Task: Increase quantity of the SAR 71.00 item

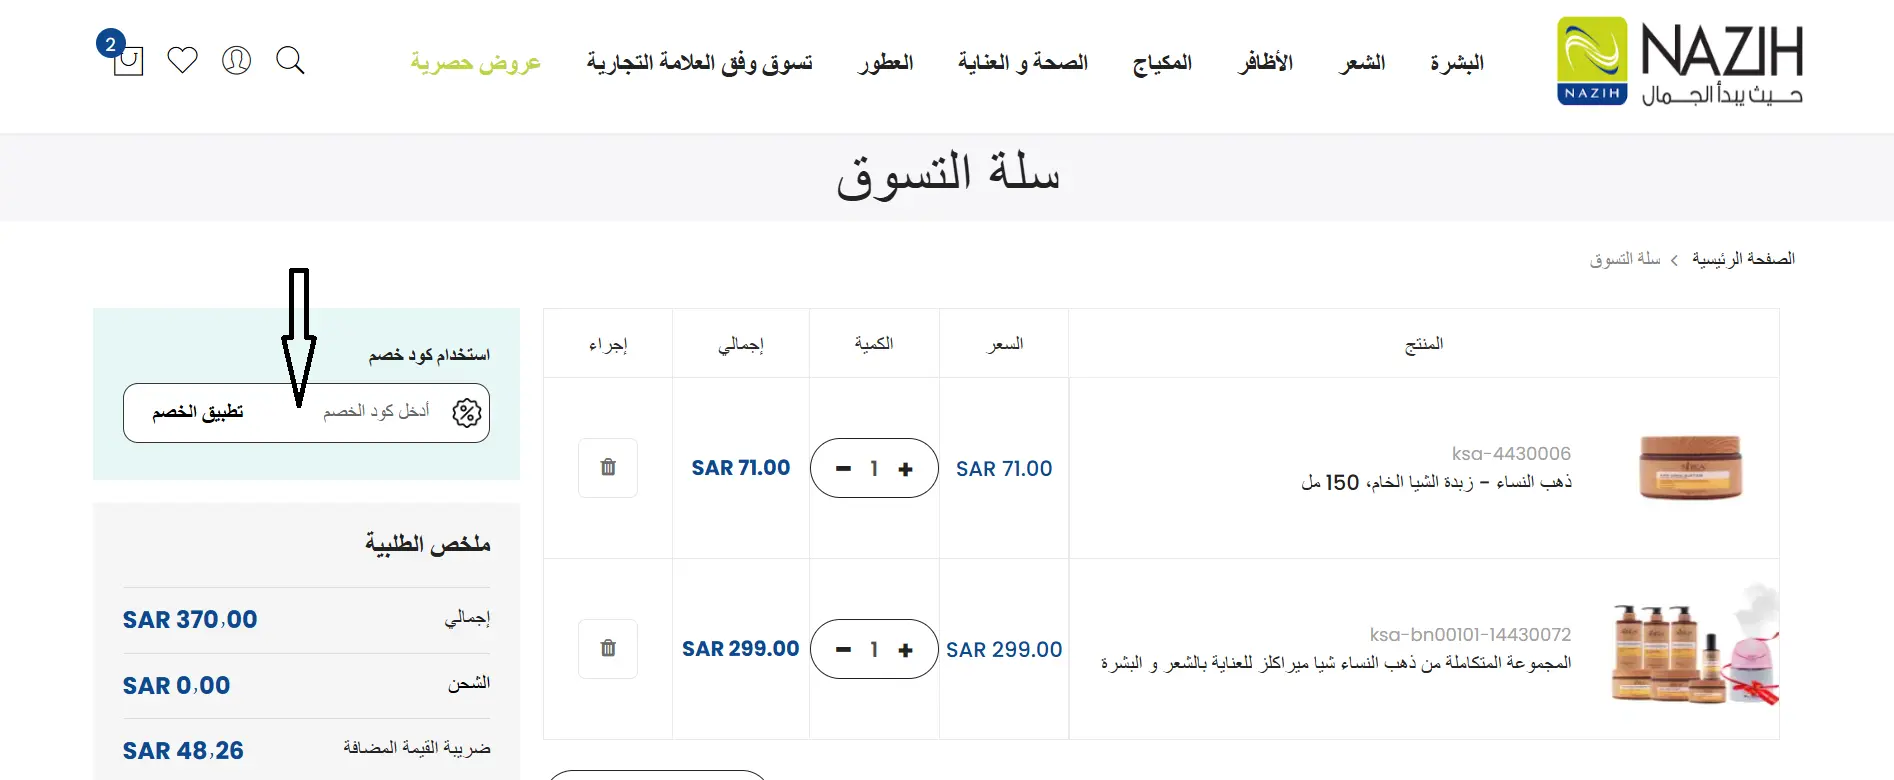Action: point(905,469)
